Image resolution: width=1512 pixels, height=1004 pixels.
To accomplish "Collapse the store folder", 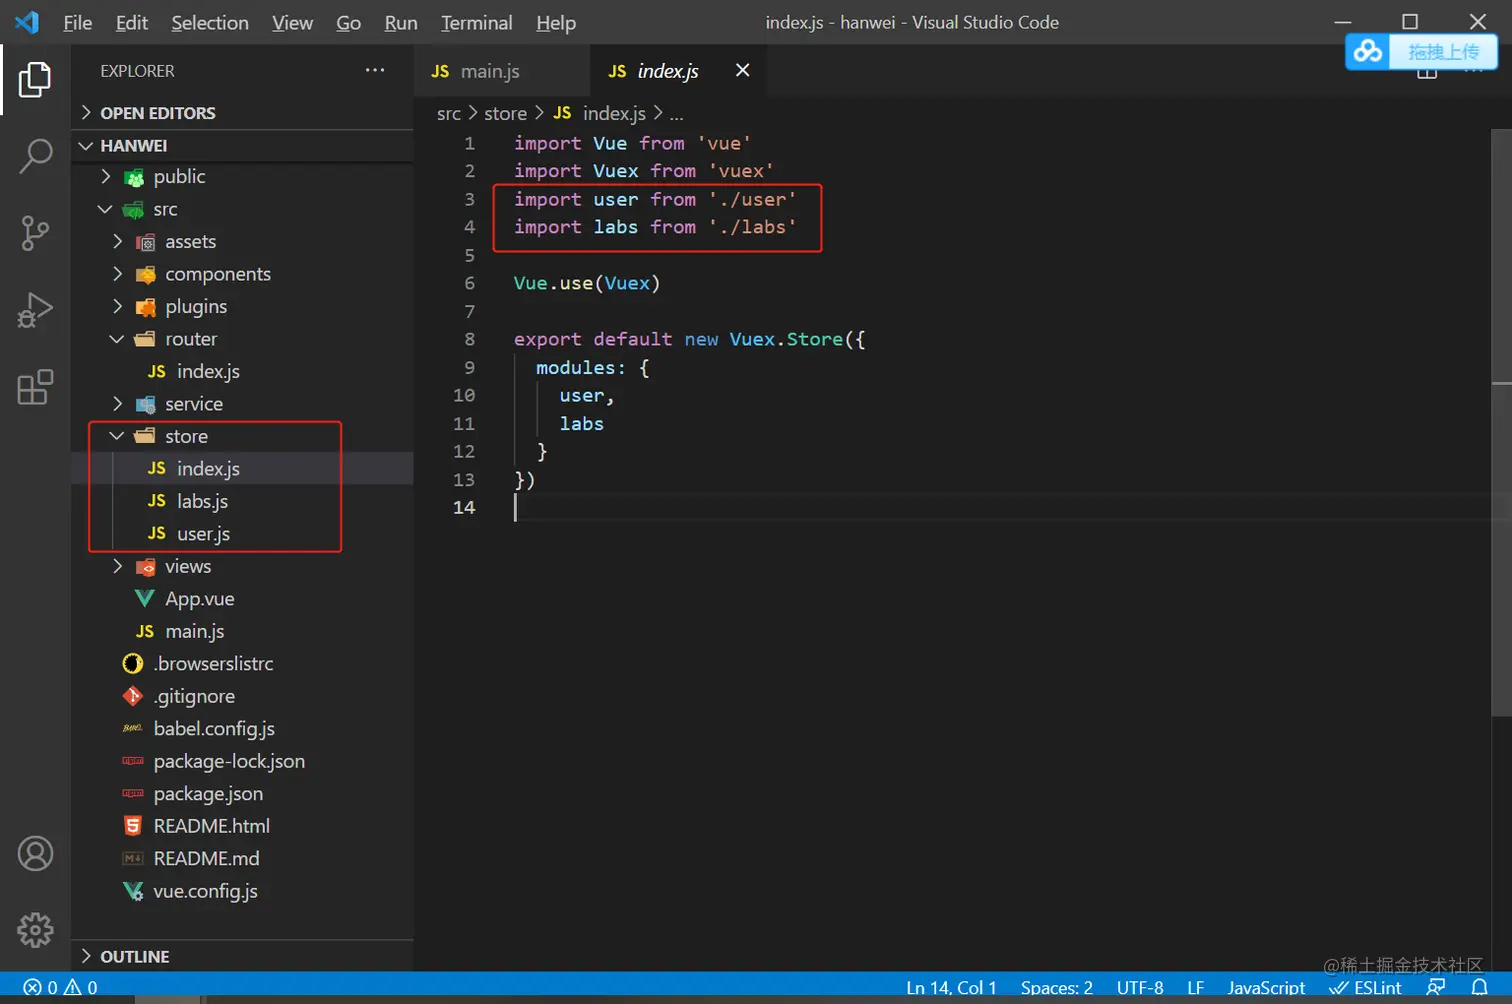I will [x=242, y=436].
